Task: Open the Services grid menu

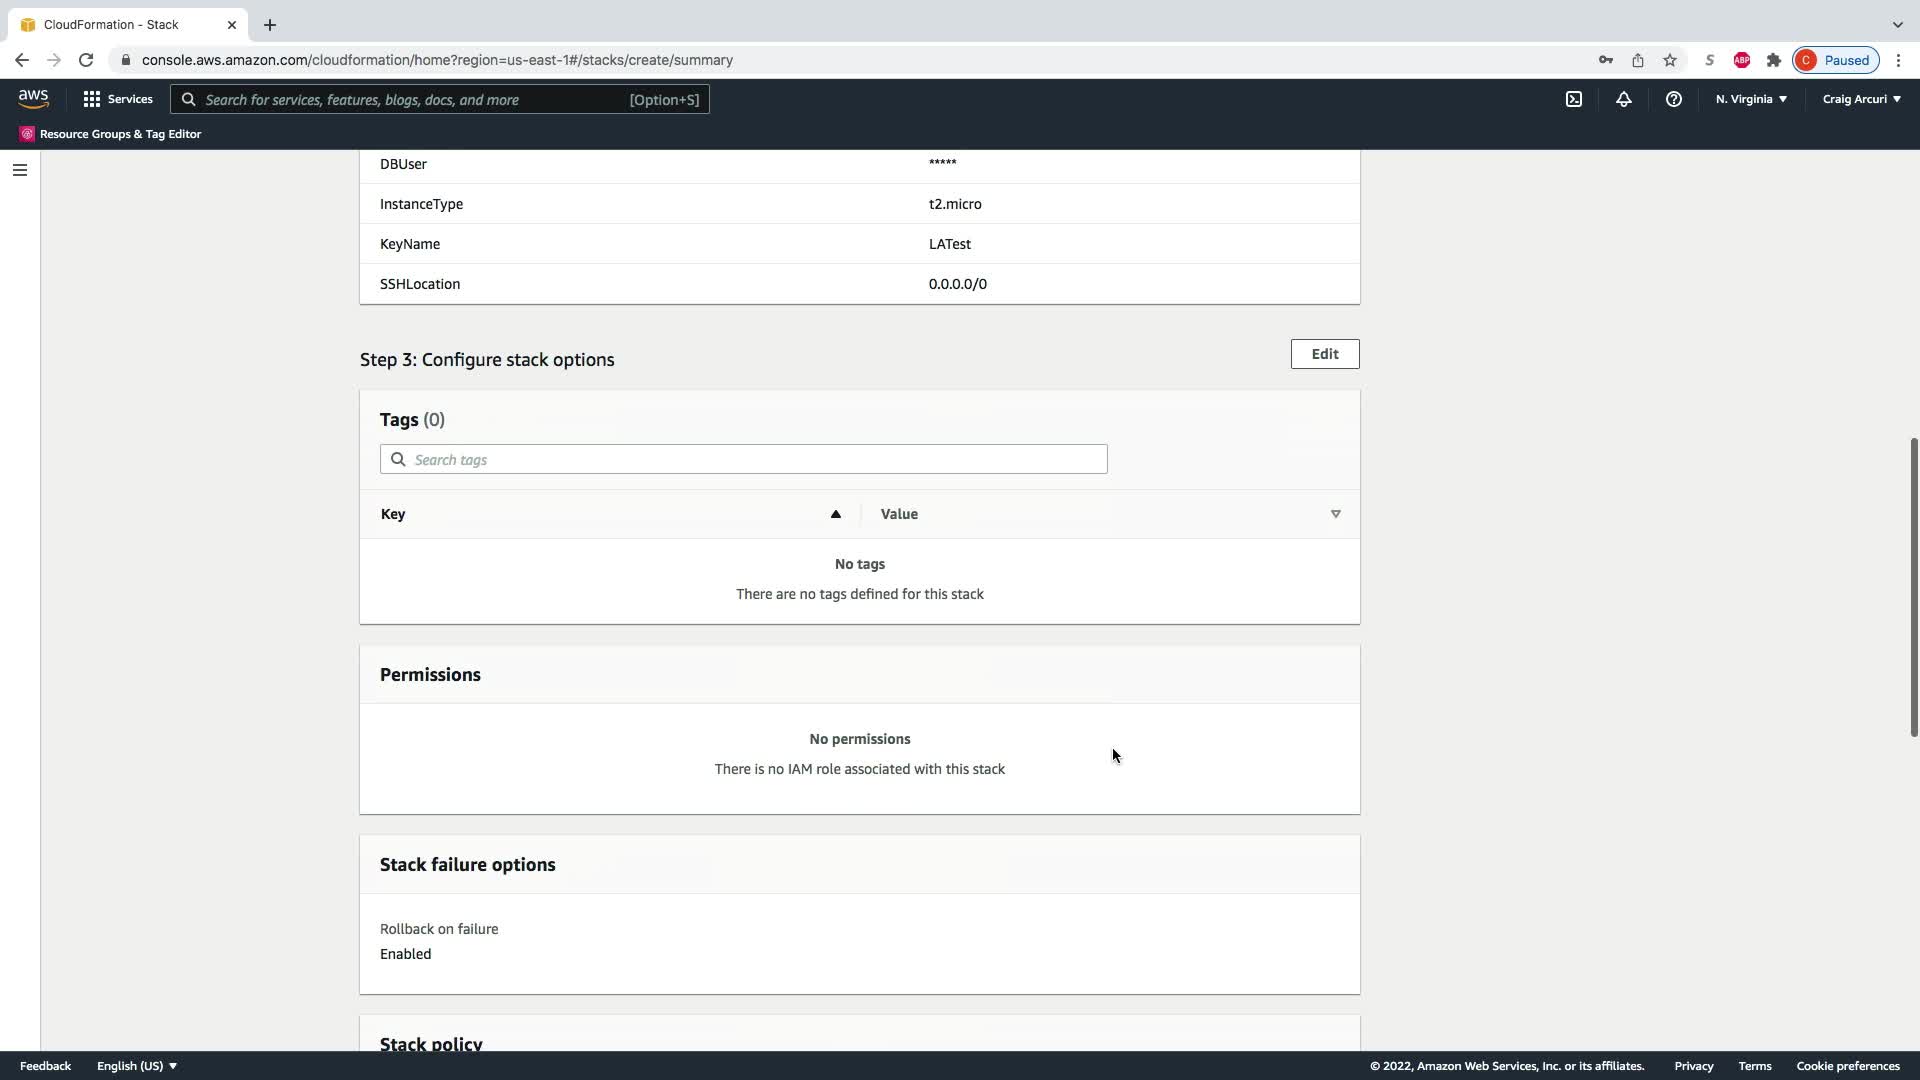Action: (118, 99)
